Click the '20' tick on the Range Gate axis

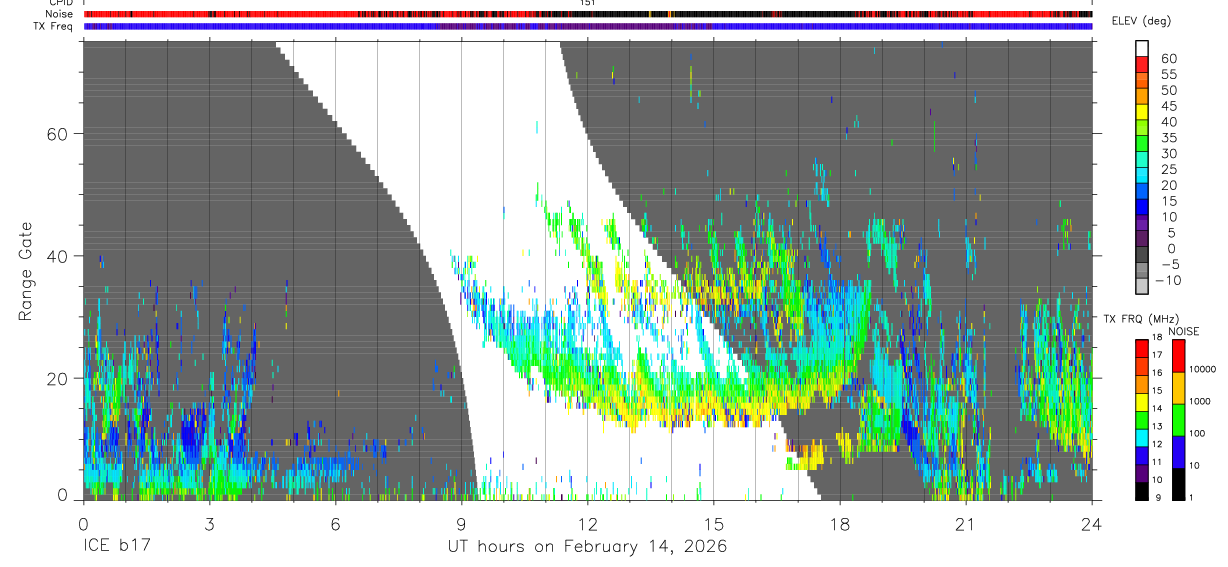point(60,378)
